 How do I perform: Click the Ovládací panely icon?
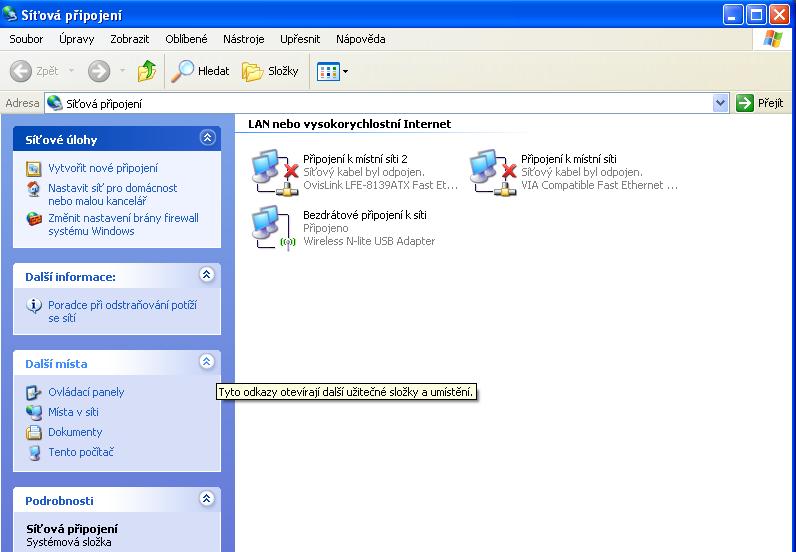click(x=34, y=393)
